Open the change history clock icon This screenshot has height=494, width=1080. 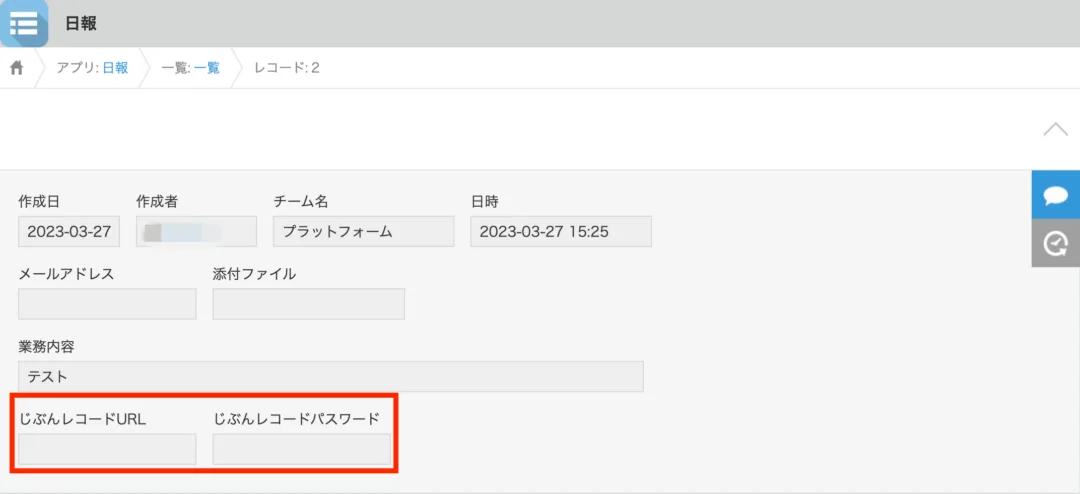pyautogui.click(x=1056, y=243)
